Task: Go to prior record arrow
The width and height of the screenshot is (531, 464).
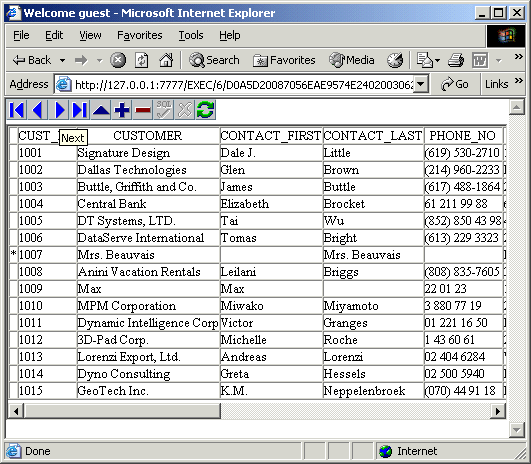Action: coord(37,110)
